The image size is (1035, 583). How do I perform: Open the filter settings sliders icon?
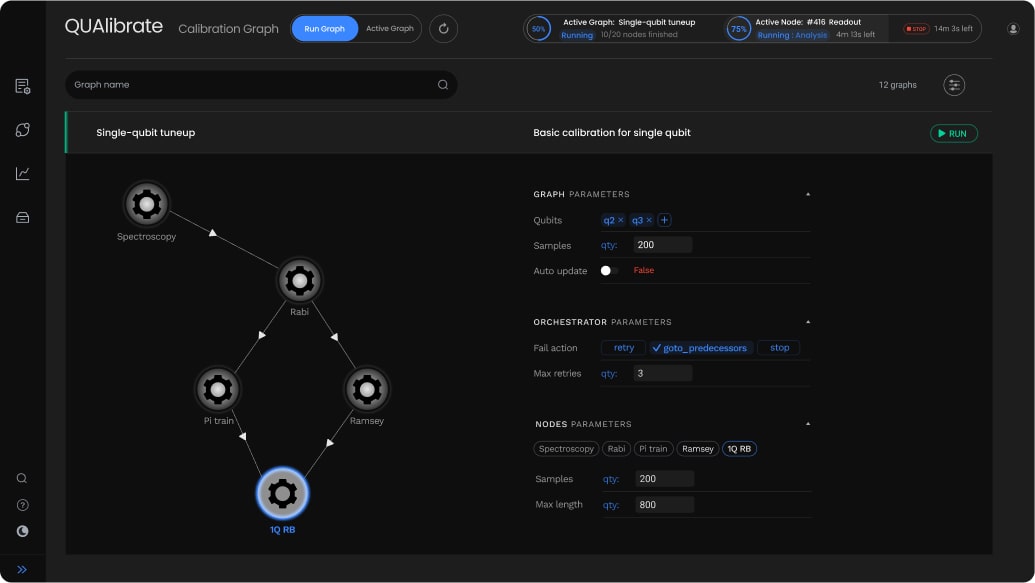coord(954,85)
